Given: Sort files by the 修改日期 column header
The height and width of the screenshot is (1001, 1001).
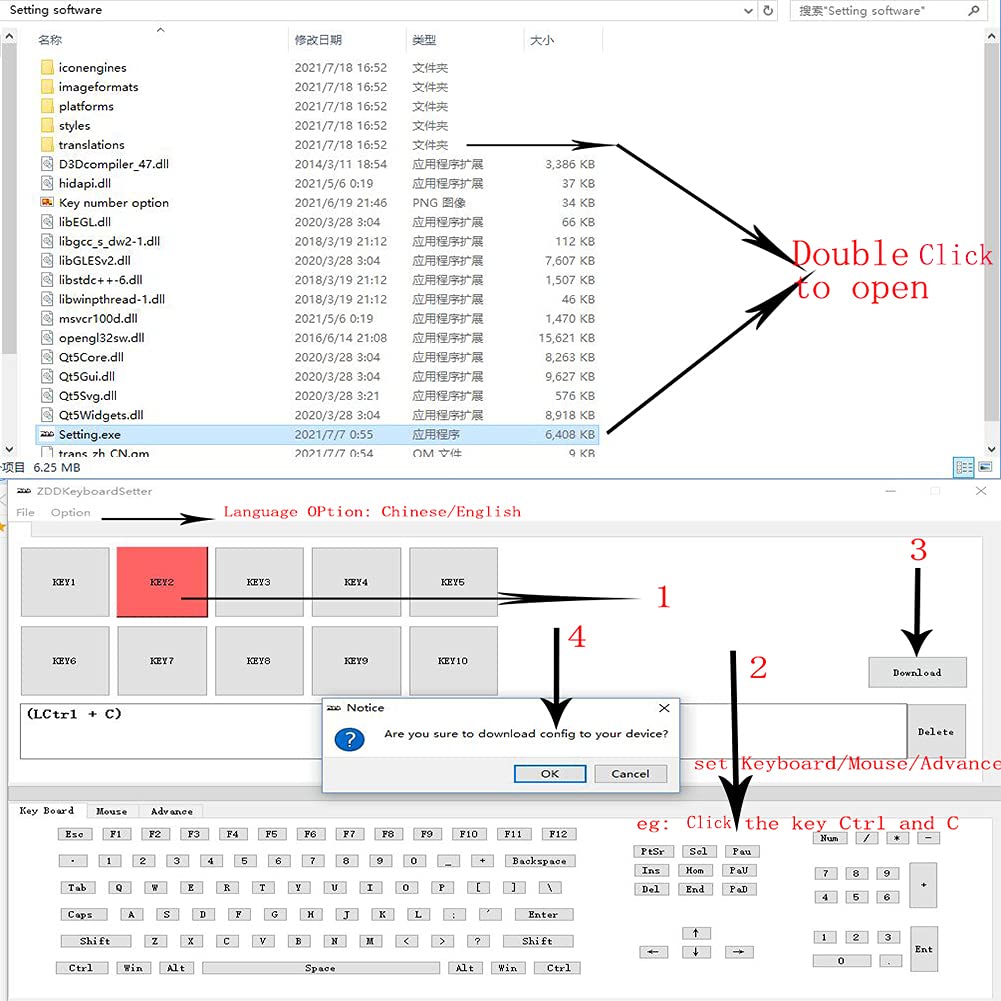Looking at the screenshot, I should pos(318,40).
